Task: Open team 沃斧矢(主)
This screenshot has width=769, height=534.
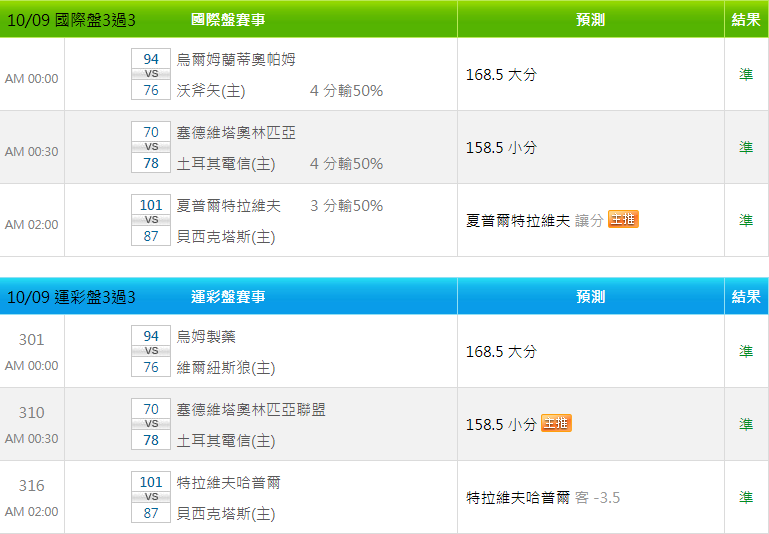Action: tap(211, 91)
